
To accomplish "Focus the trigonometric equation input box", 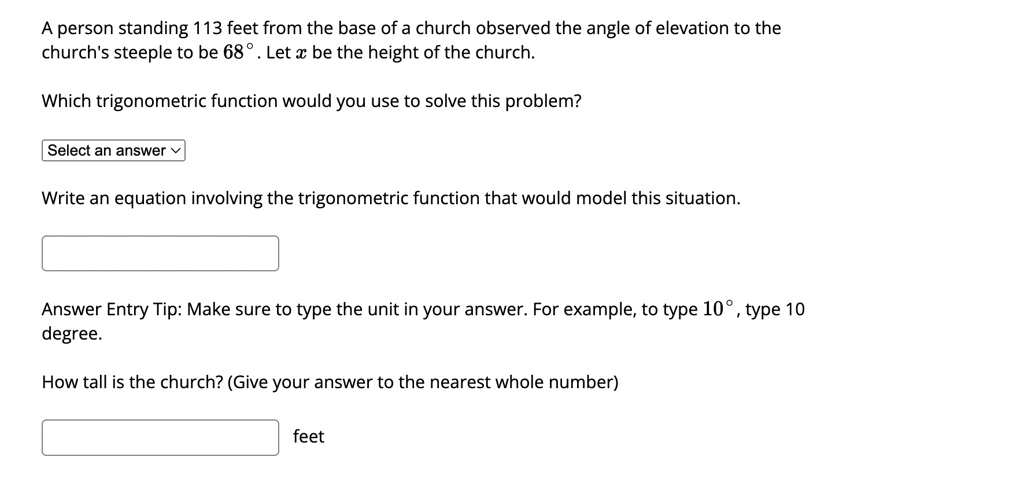I will 160,253.
